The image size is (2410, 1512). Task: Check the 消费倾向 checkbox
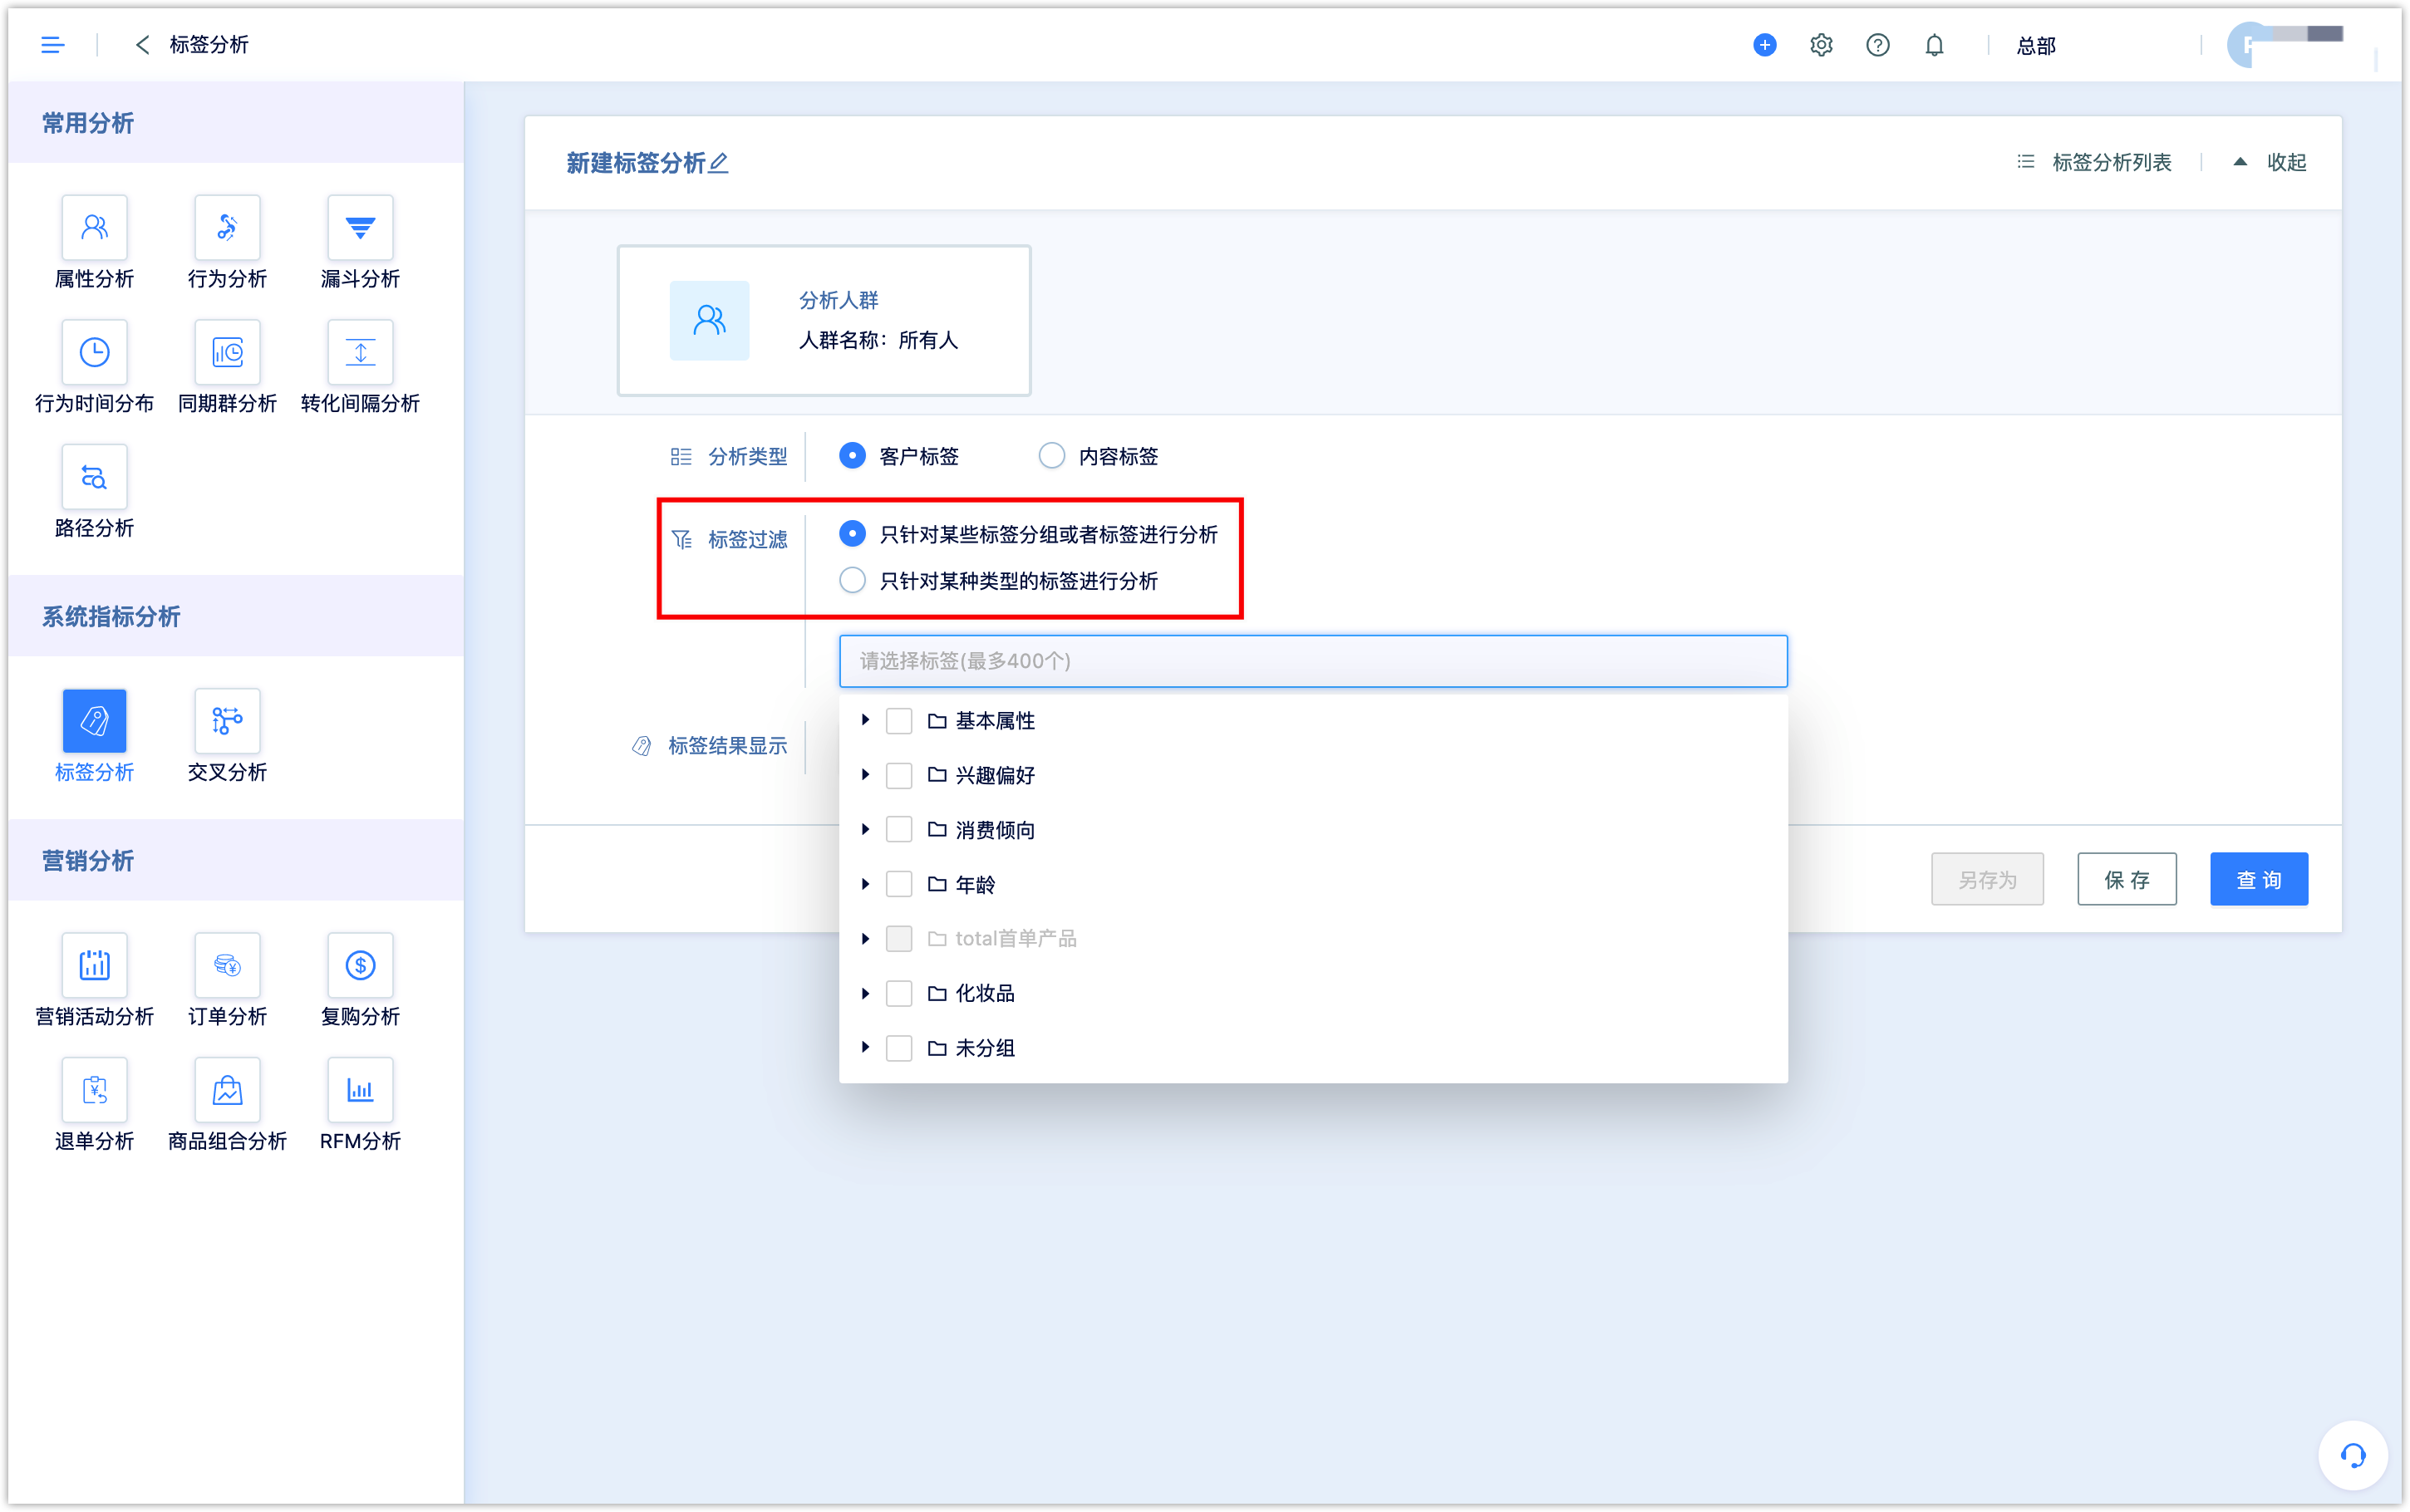click(899, 829)
